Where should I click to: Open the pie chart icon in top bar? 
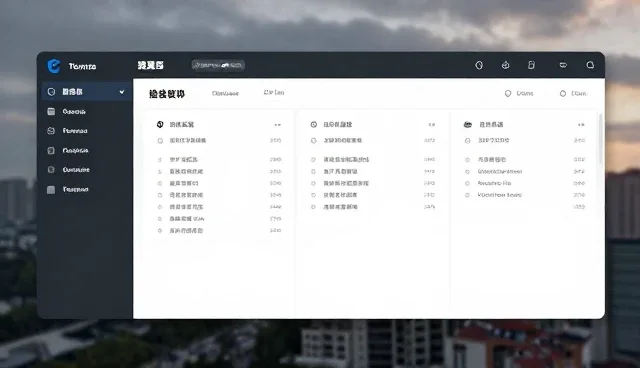pos(505,65)
